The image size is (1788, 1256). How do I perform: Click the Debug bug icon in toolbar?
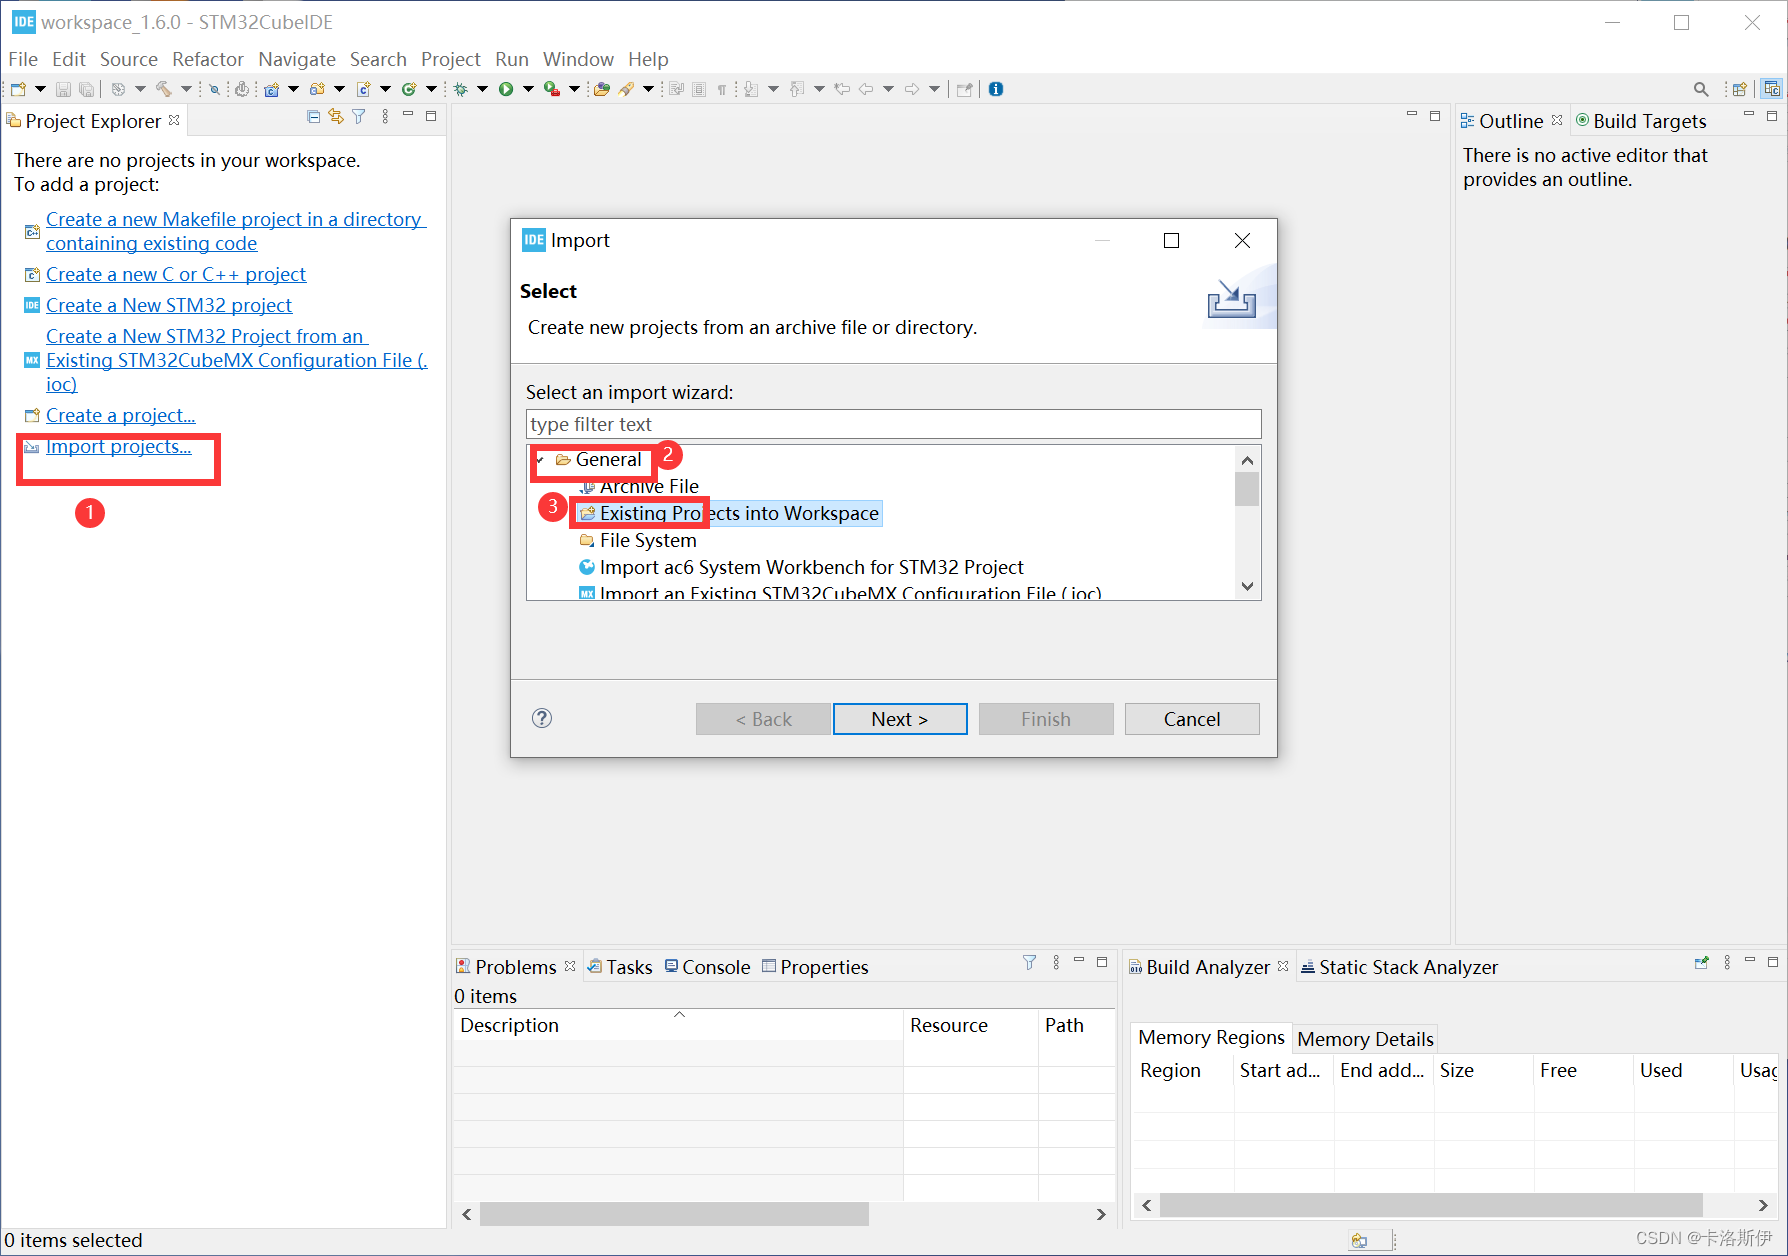[460, 89]
